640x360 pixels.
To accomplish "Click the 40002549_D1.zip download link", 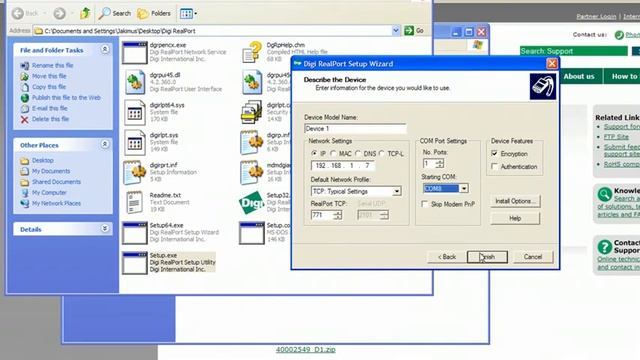I will click(306, 349).
